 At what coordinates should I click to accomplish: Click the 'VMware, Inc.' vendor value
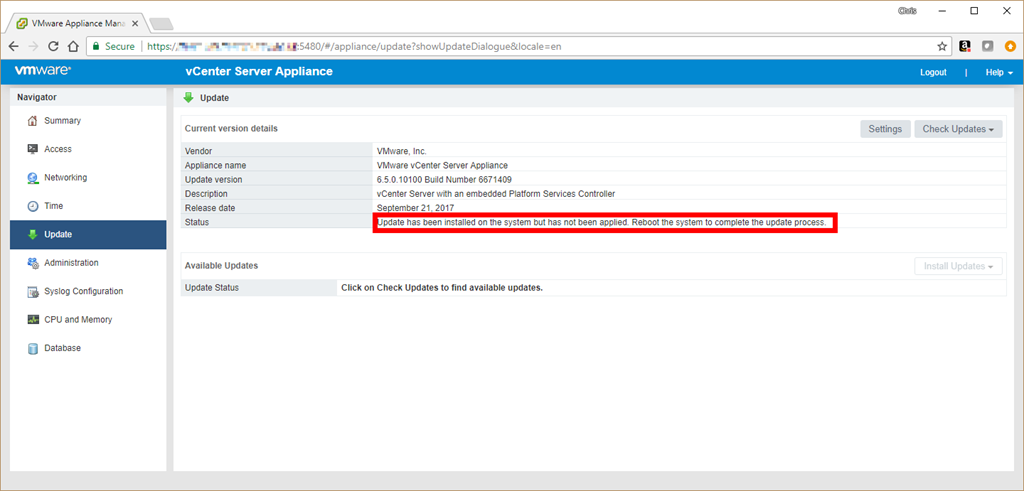click(402, 151)
